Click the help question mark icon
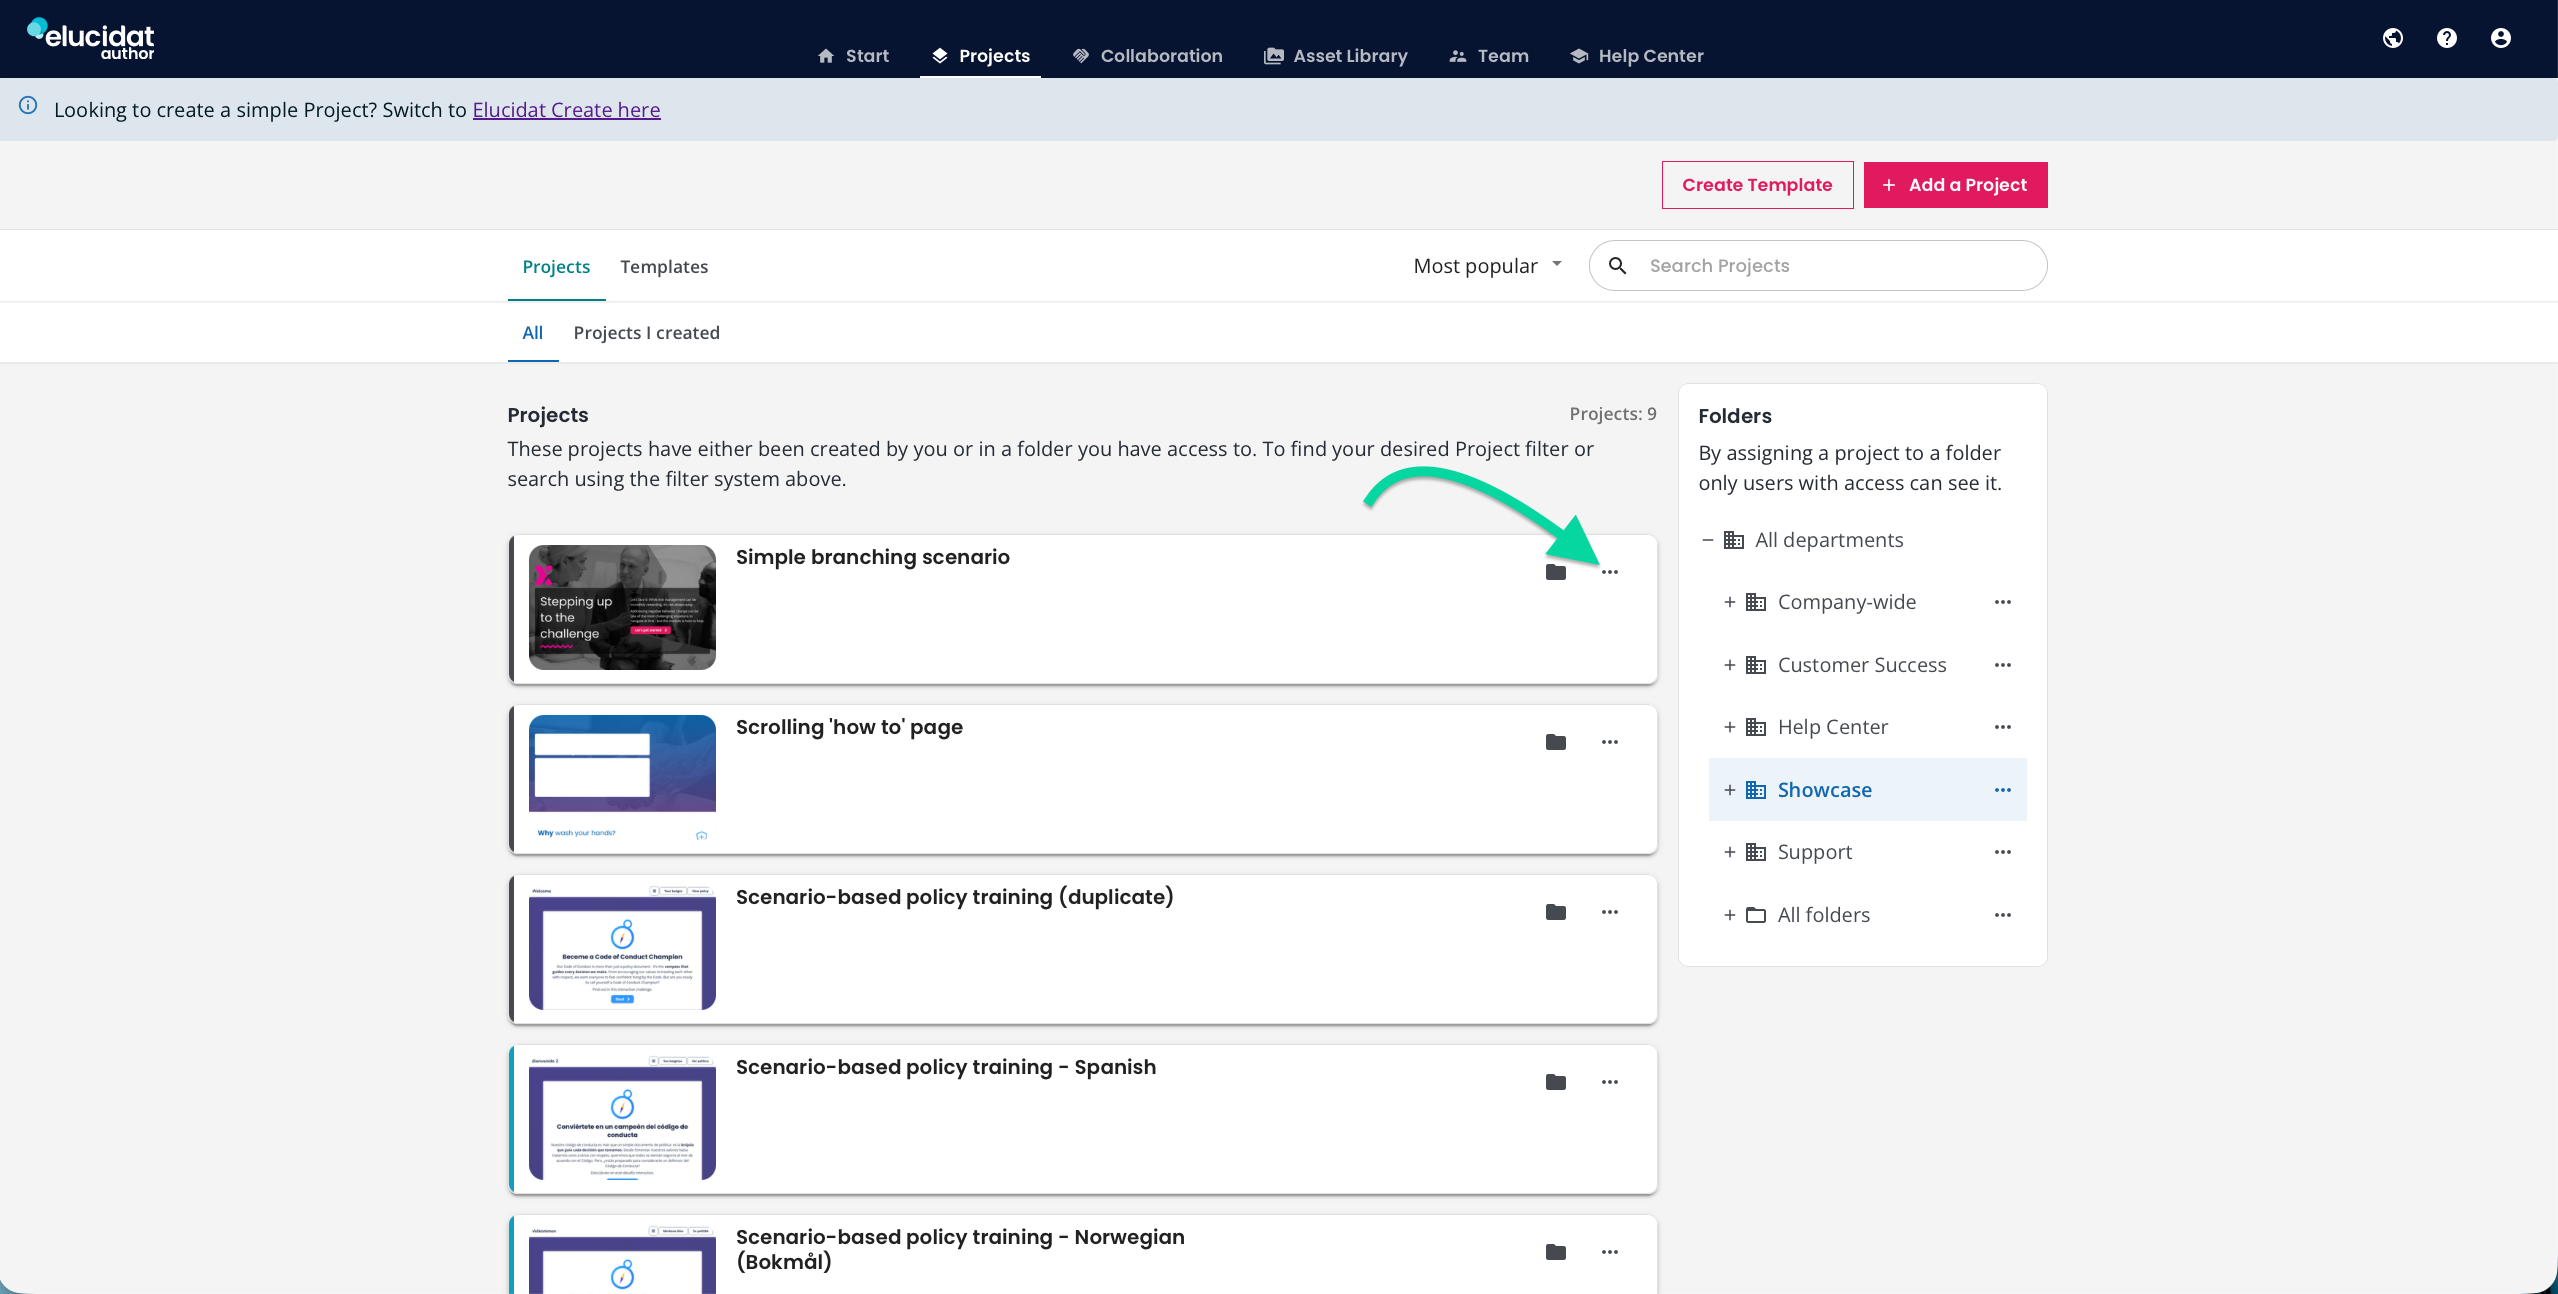This screenshot has height=1294, width=2558. [x=2446, y=38]
